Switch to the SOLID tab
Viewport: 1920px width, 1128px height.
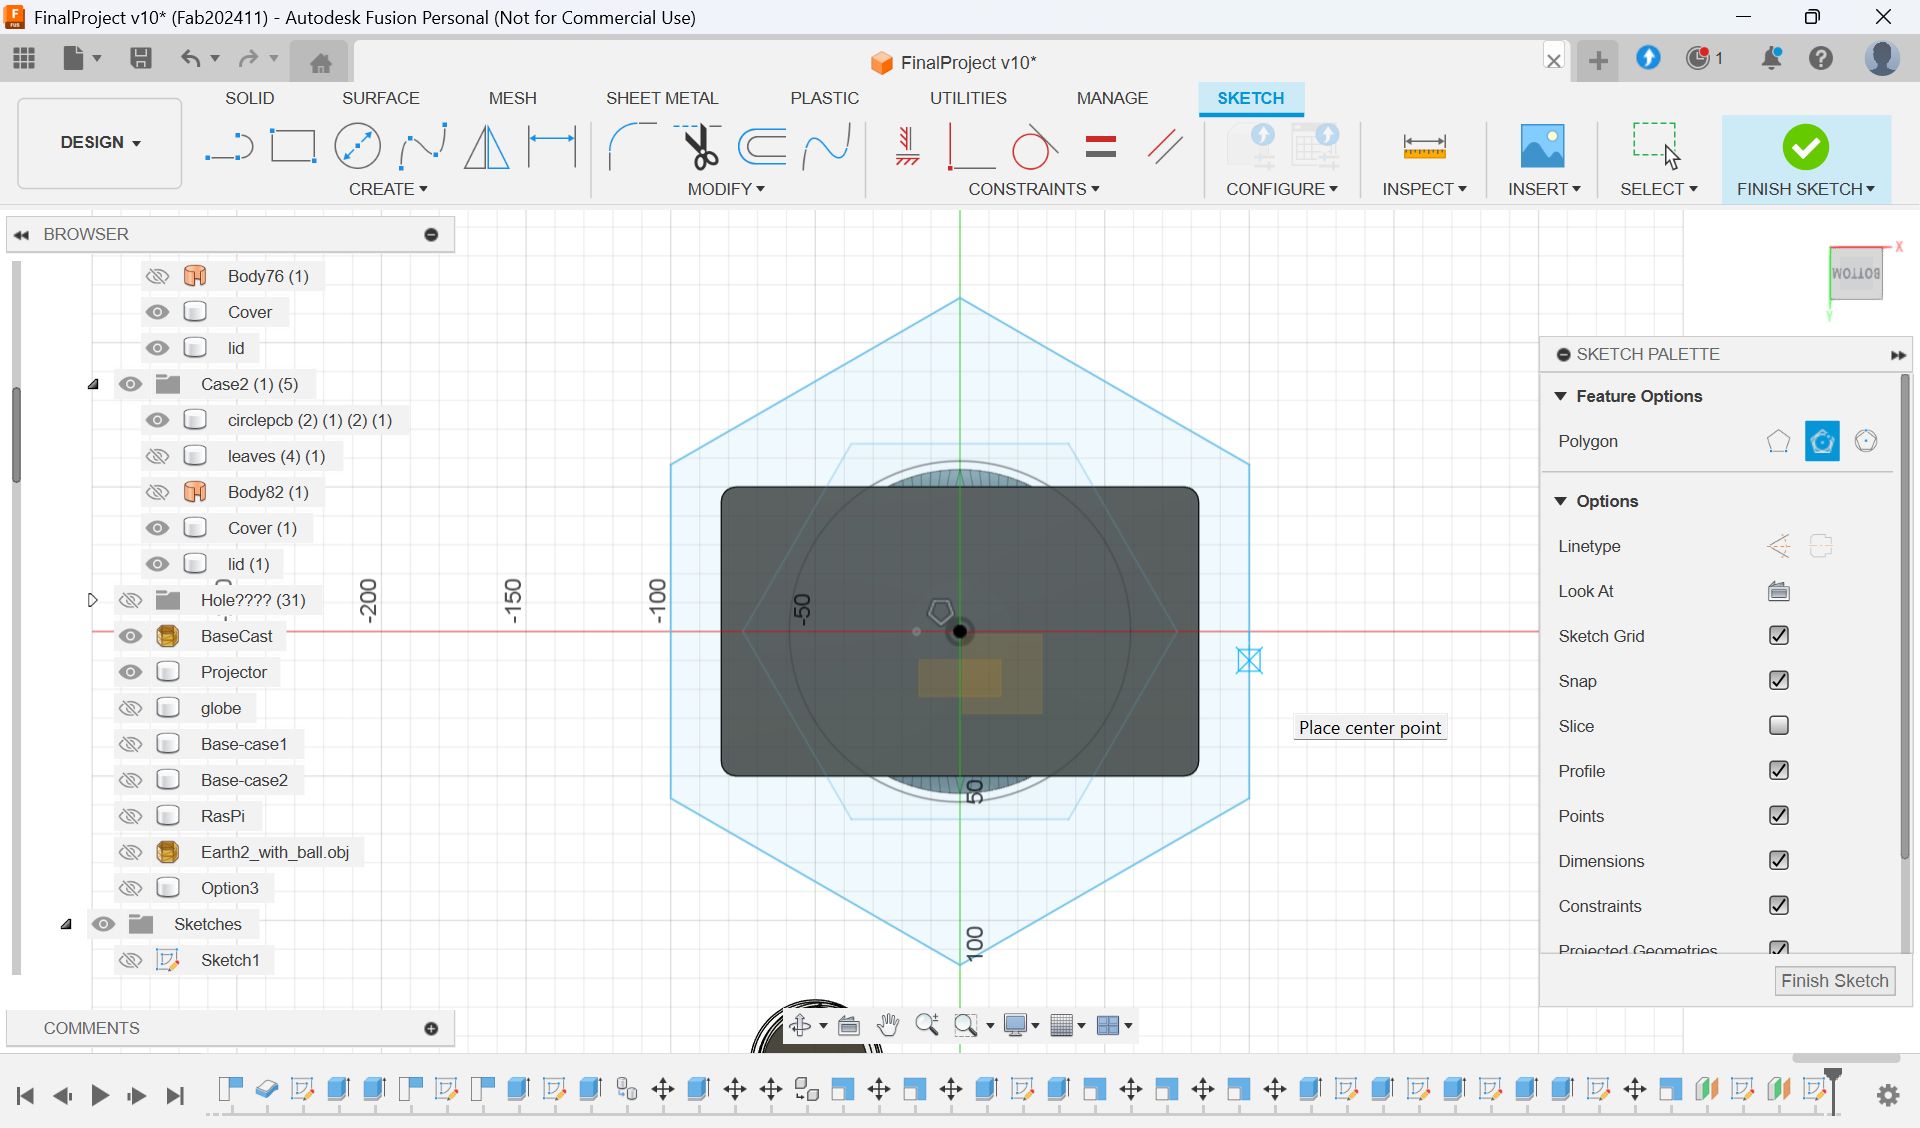pos(249,98)
